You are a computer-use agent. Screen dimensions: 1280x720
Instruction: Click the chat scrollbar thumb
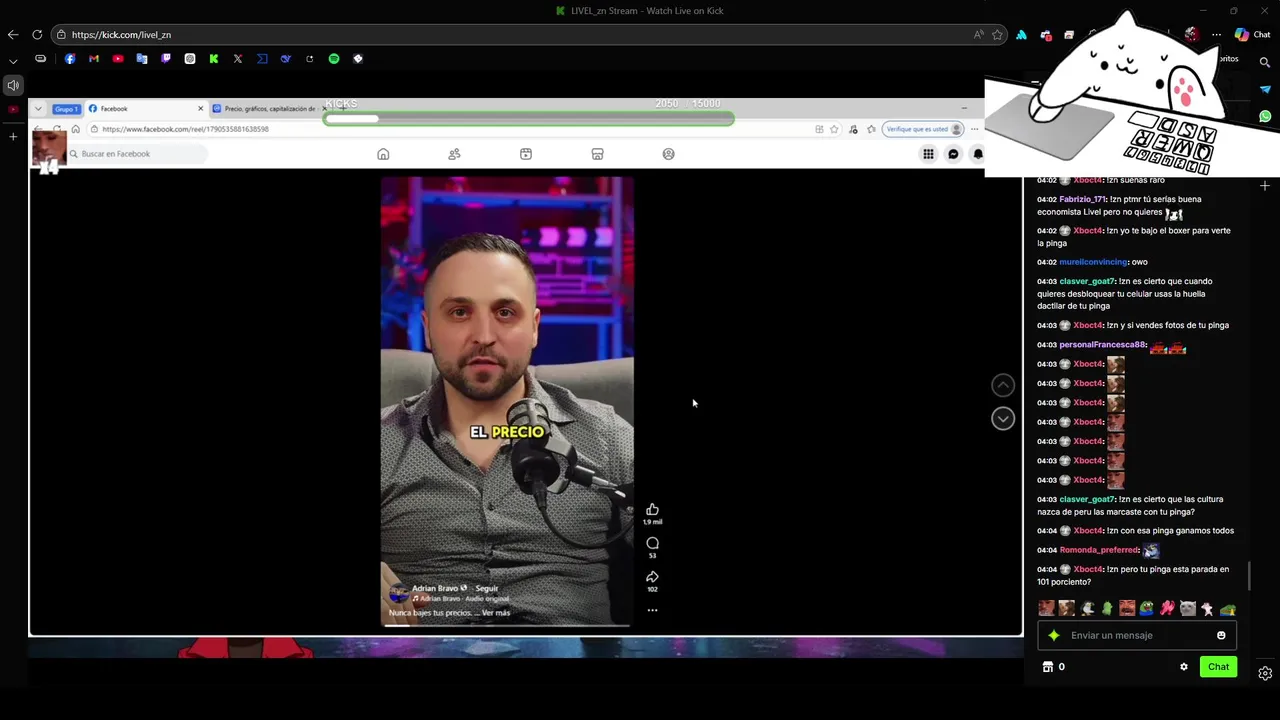[x=1249, y=576]
